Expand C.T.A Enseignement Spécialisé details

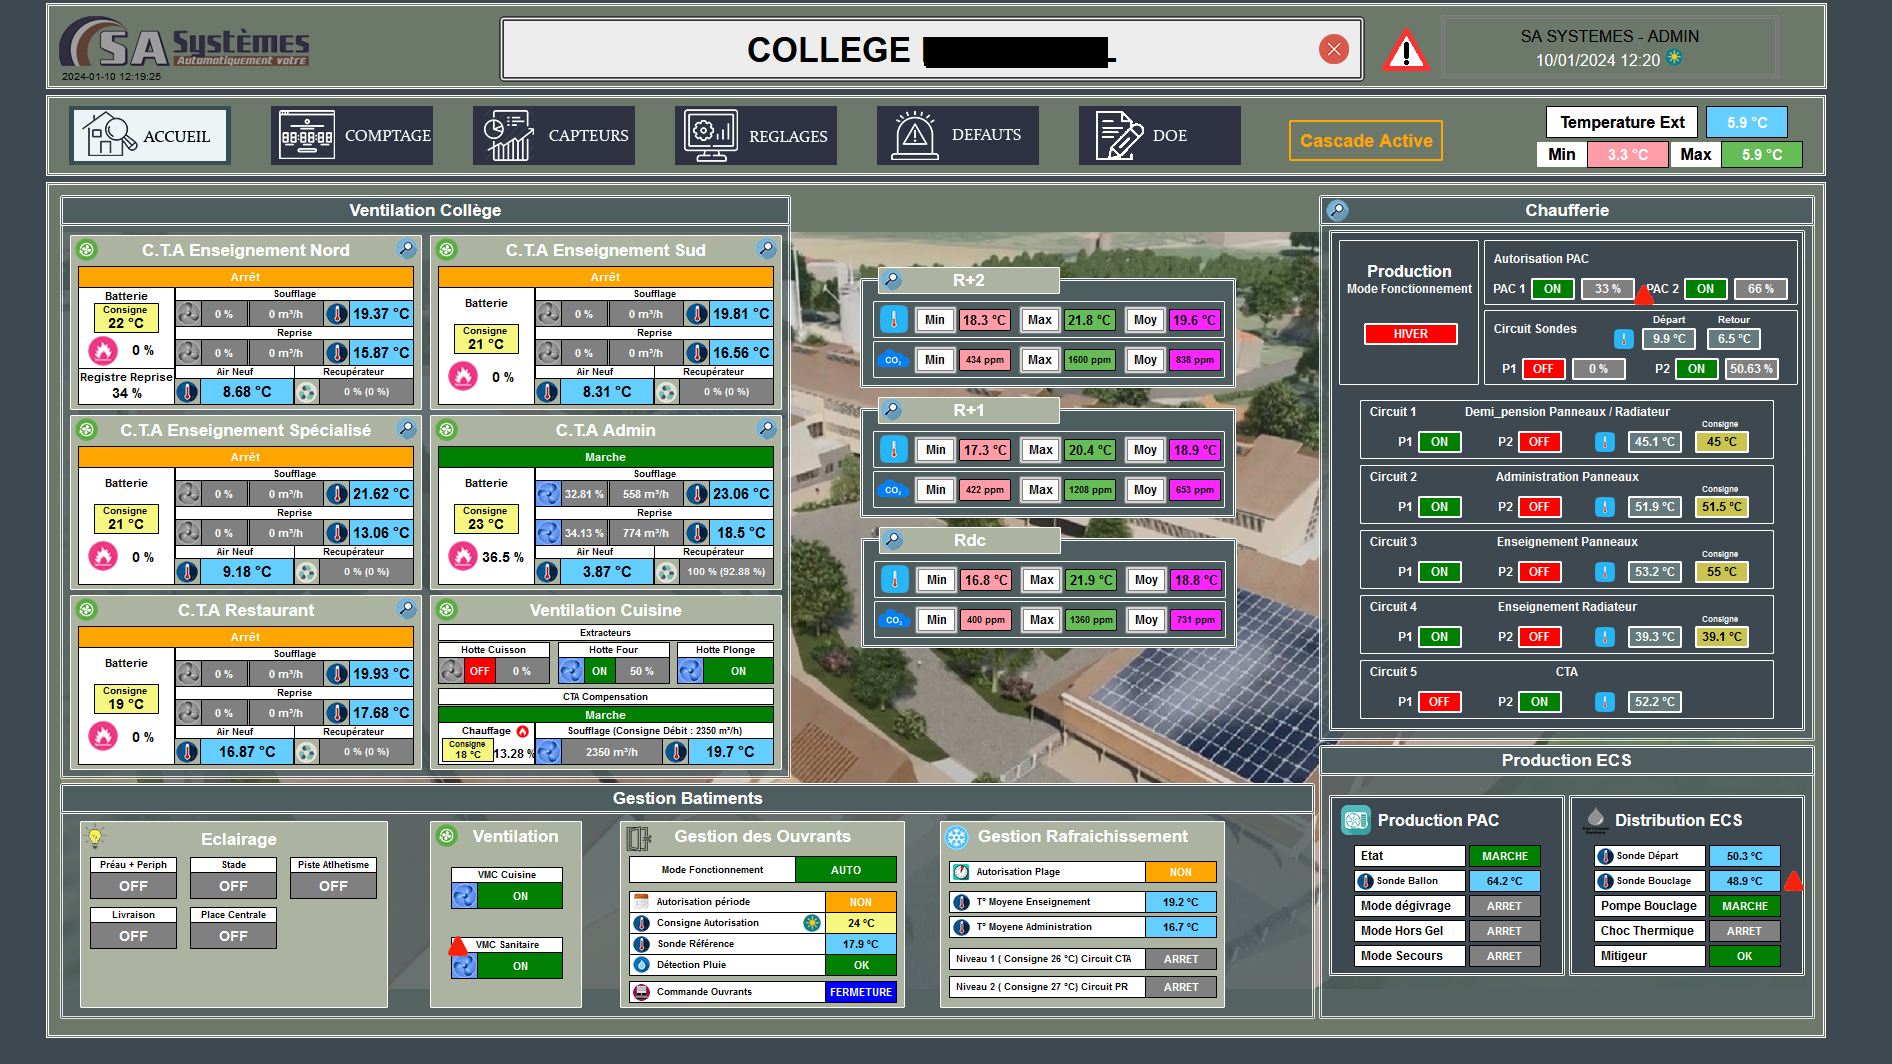click(406, 429)
